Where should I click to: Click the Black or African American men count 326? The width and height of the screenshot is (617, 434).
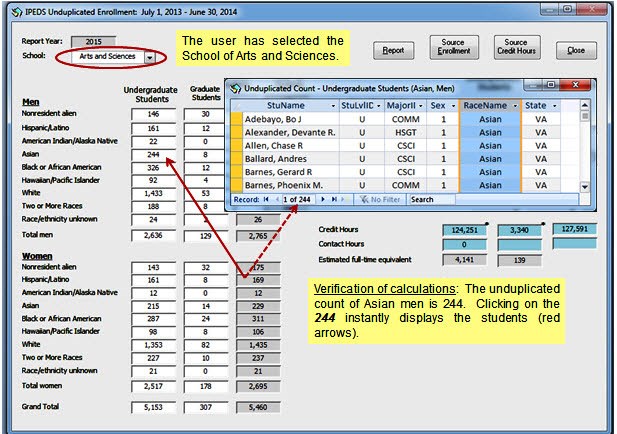point(153,168)
